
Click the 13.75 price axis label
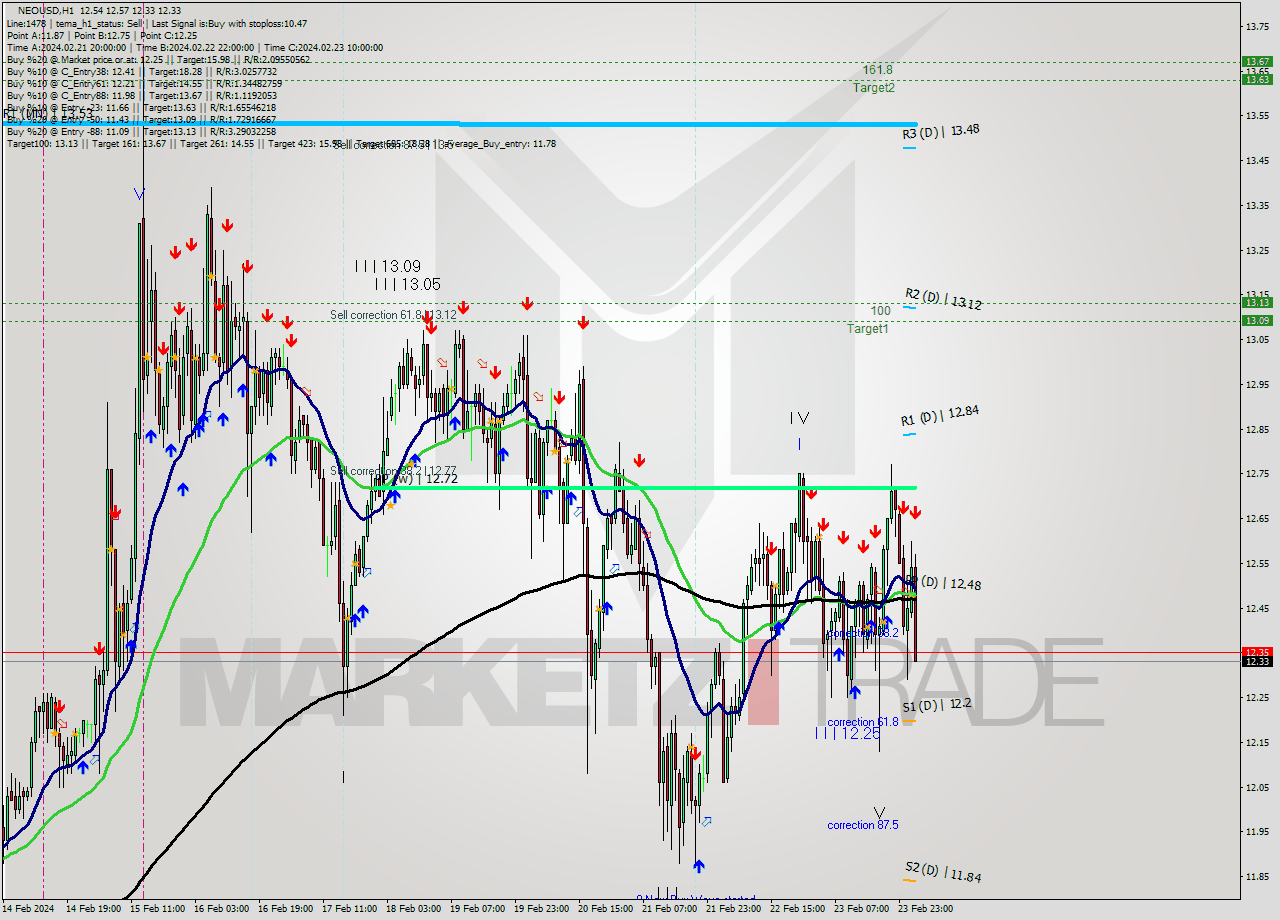click(x=1257, y=26)
